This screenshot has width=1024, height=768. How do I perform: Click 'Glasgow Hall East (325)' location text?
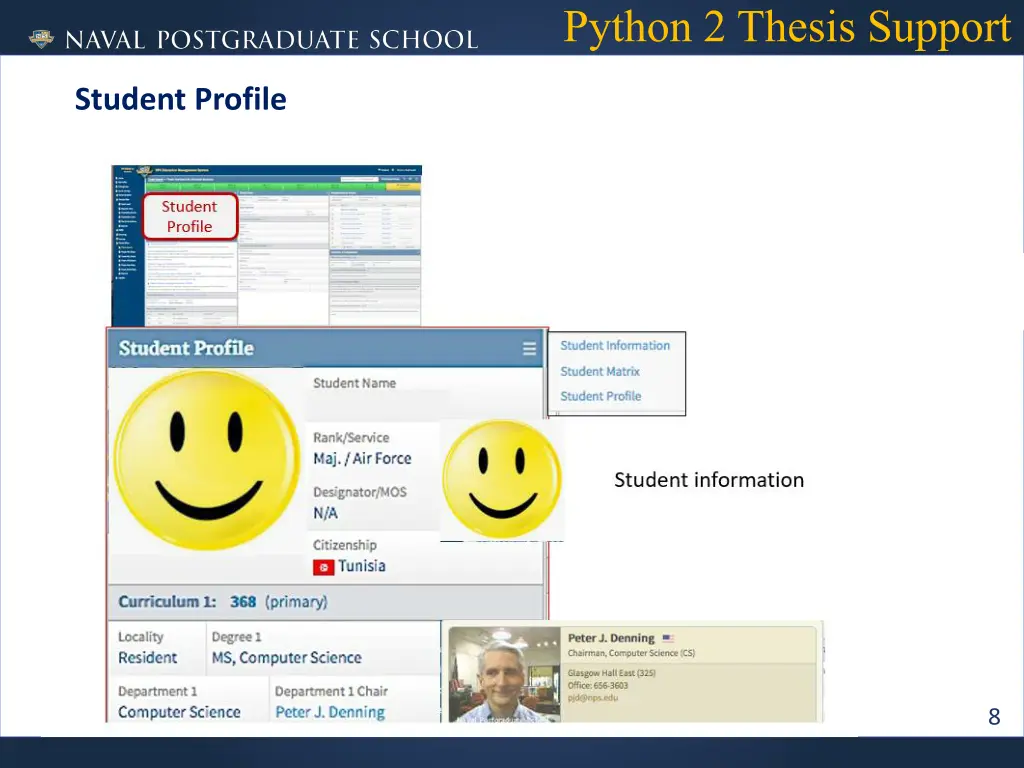click(x=611, y=673)
